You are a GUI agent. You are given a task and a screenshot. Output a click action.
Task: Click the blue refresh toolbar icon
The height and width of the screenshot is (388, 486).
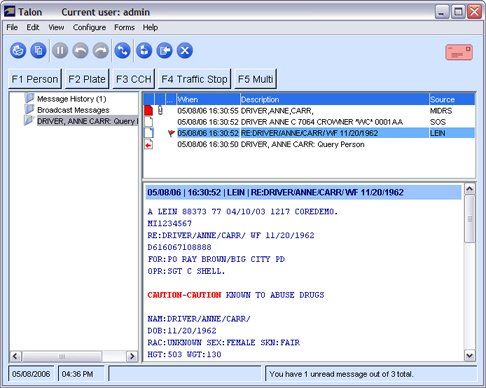click(x=144, y=51)
